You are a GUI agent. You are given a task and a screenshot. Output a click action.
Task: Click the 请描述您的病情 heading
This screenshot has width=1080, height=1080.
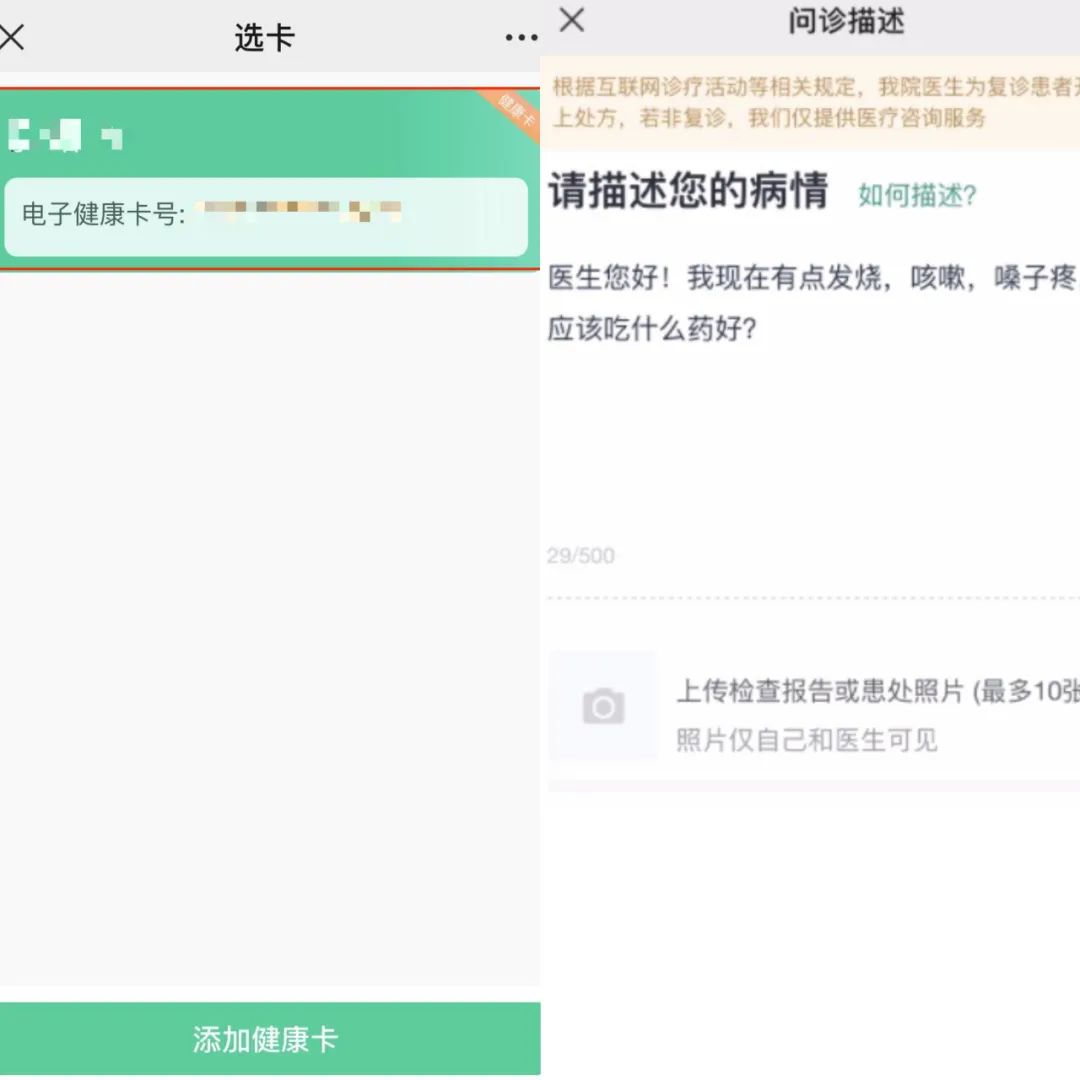[688, 190]
